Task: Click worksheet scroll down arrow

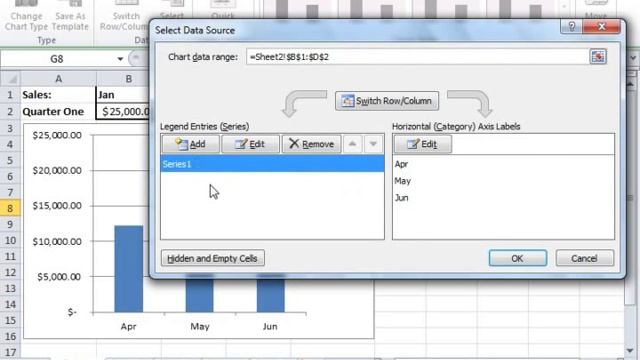Action: tap(631, 351)
